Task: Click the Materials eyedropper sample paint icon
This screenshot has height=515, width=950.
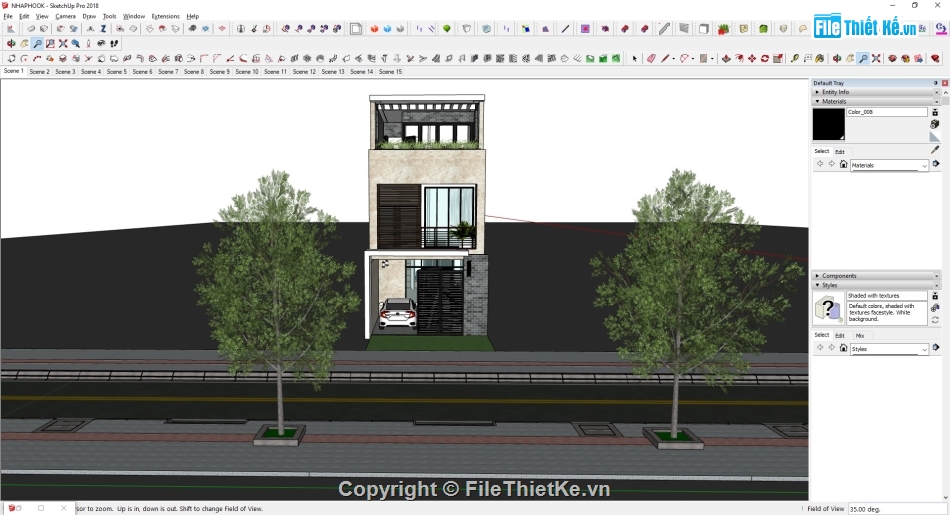Action: point(935,149)
